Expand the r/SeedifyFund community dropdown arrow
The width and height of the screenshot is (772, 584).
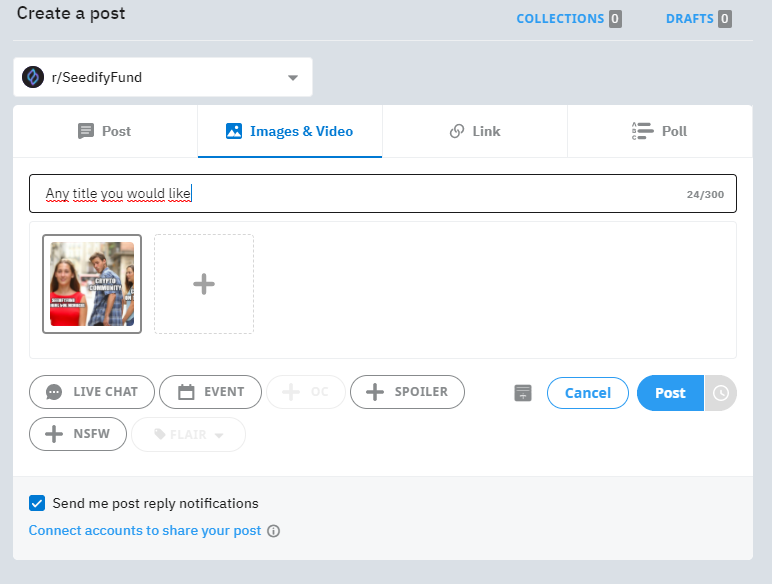(x=293, y=78)
